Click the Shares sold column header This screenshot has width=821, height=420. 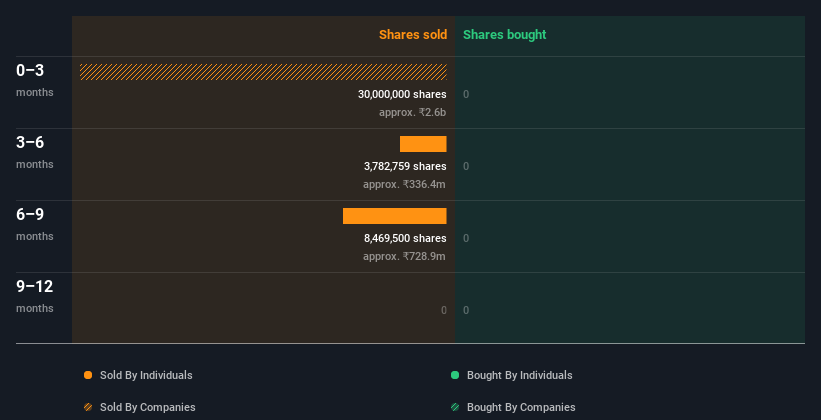pos(413,35)
